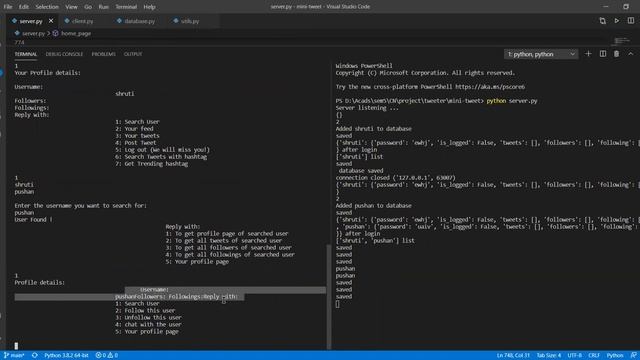Split the editor to the right
640x360 pixels.
click(x=631, y=21)
